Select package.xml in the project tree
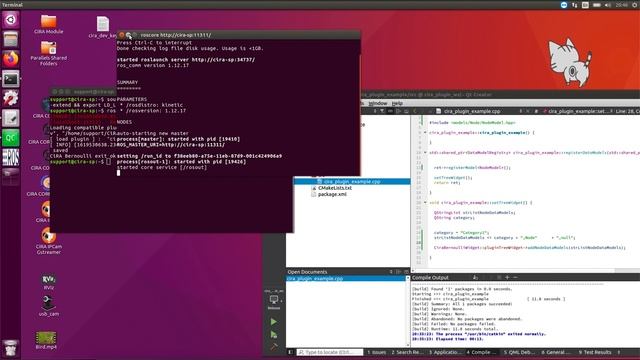Screen dimensions: 640x360 pos(332,194)
